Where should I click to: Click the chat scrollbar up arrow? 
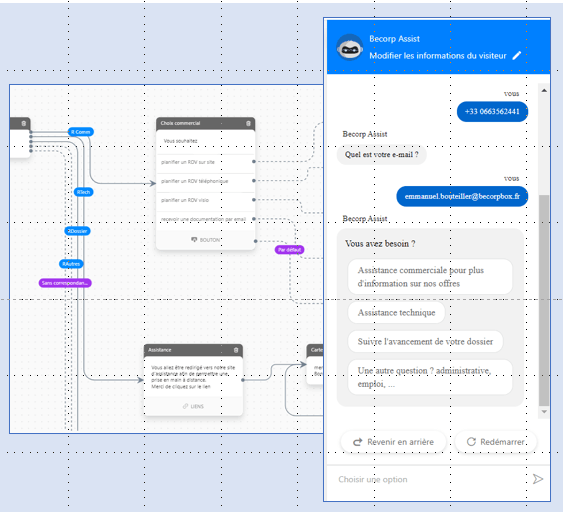[x=544, y=90]
